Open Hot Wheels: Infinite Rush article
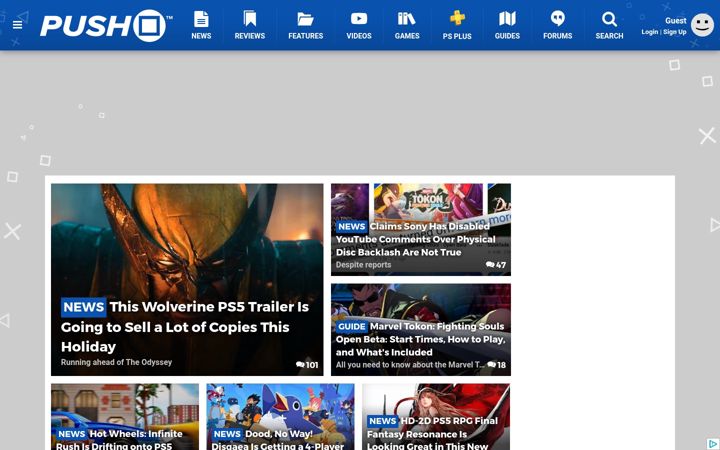 click(119, 439)
